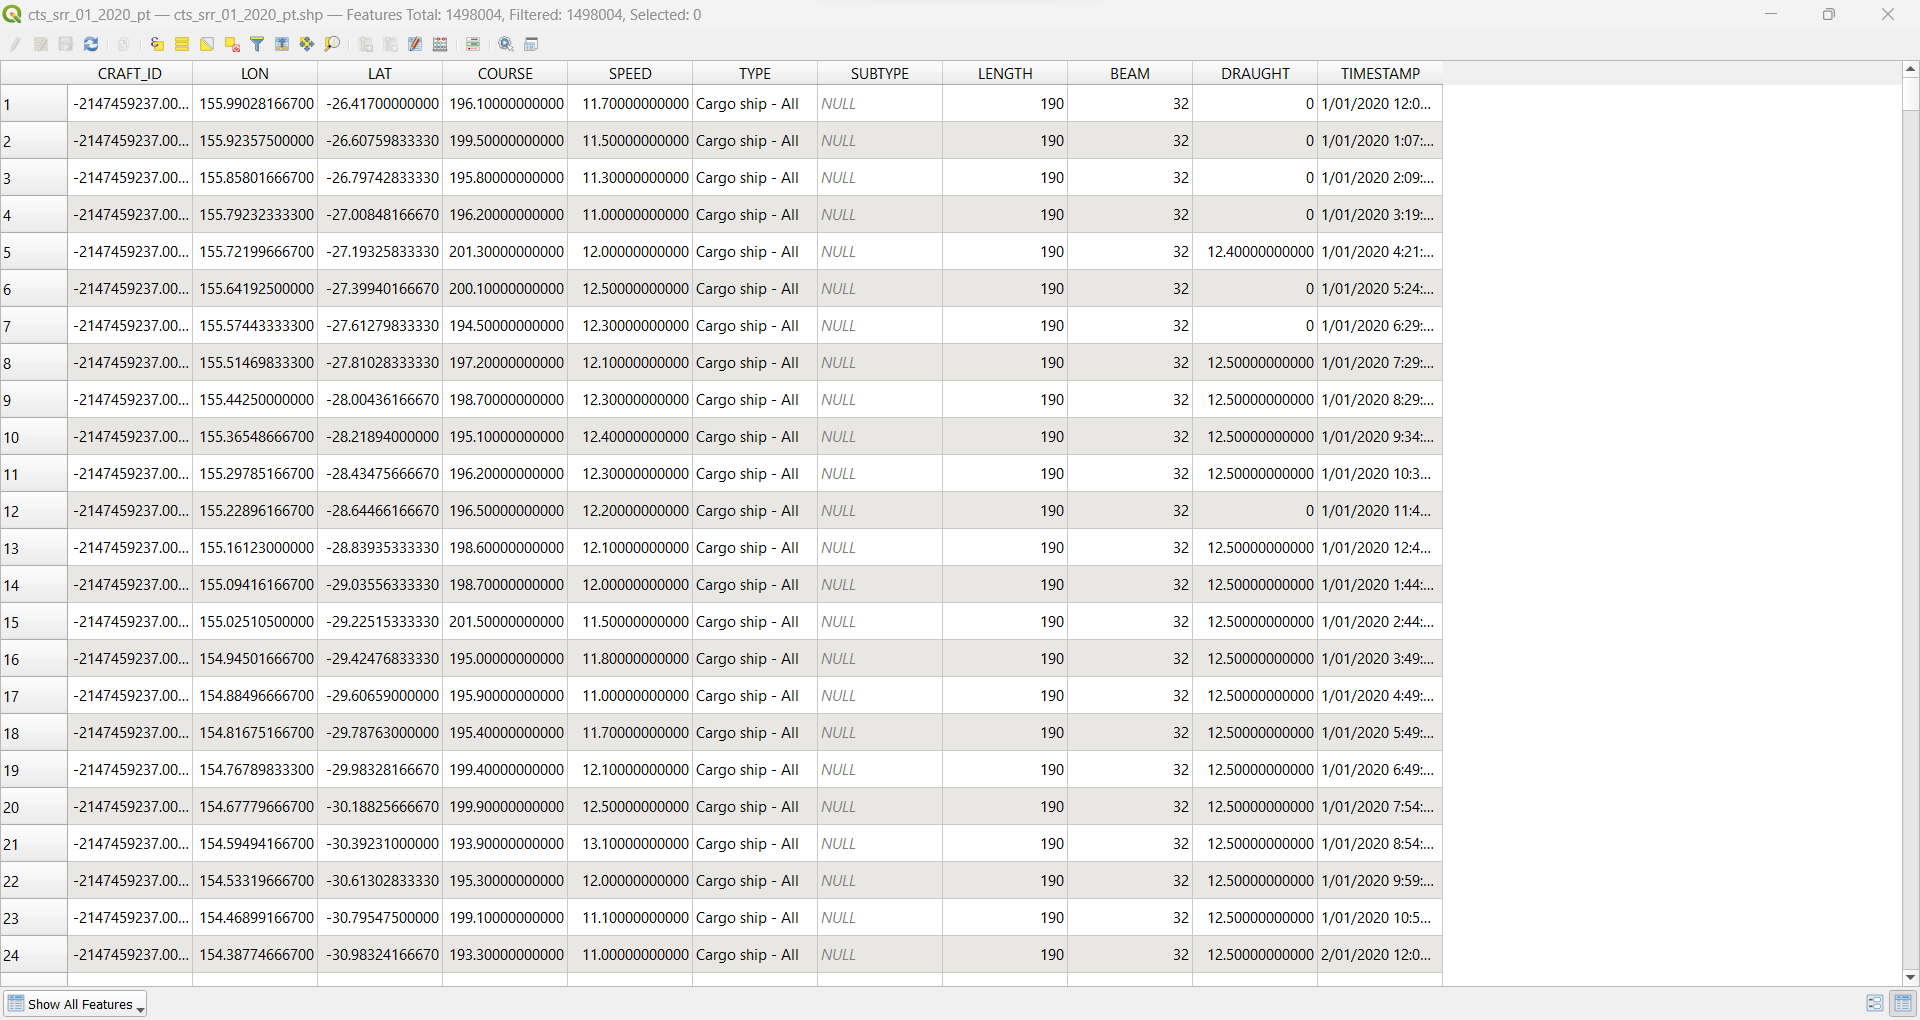Click the BEAM column header
Viewport: 1920px width, 1020px height.
point(1130,73)
